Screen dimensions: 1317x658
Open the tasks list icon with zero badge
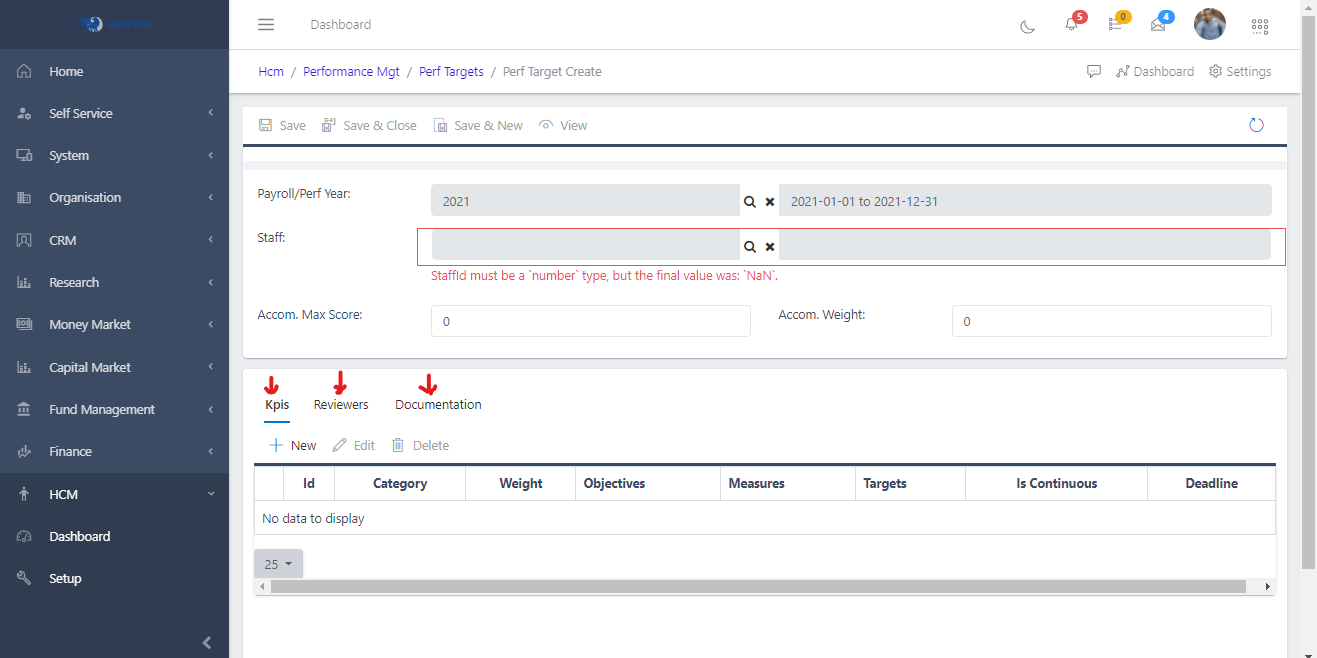click(1114, 24)
